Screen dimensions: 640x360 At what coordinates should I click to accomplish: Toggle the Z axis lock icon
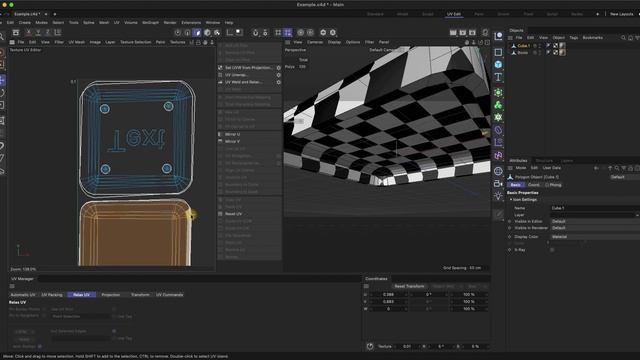[48, 32]
